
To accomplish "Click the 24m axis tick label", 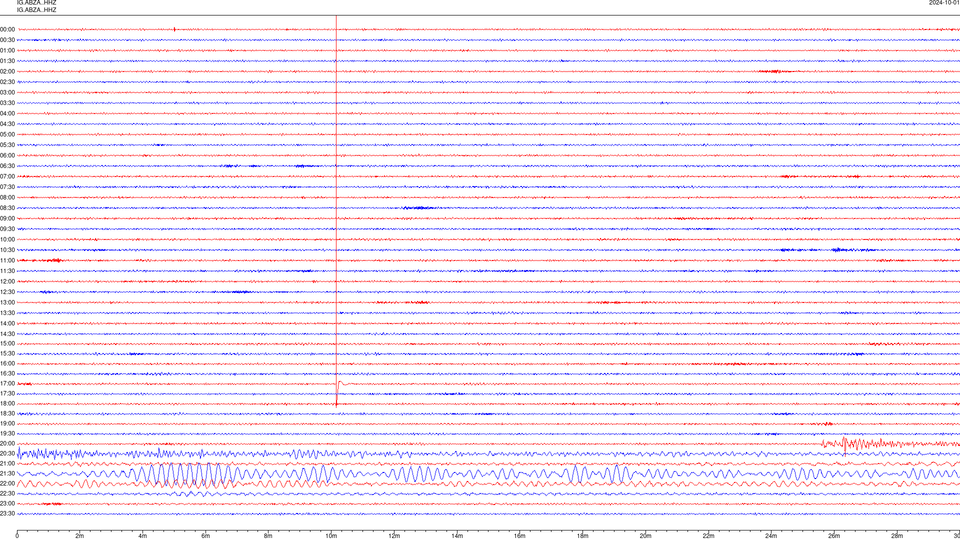I will tap(771, 536).
